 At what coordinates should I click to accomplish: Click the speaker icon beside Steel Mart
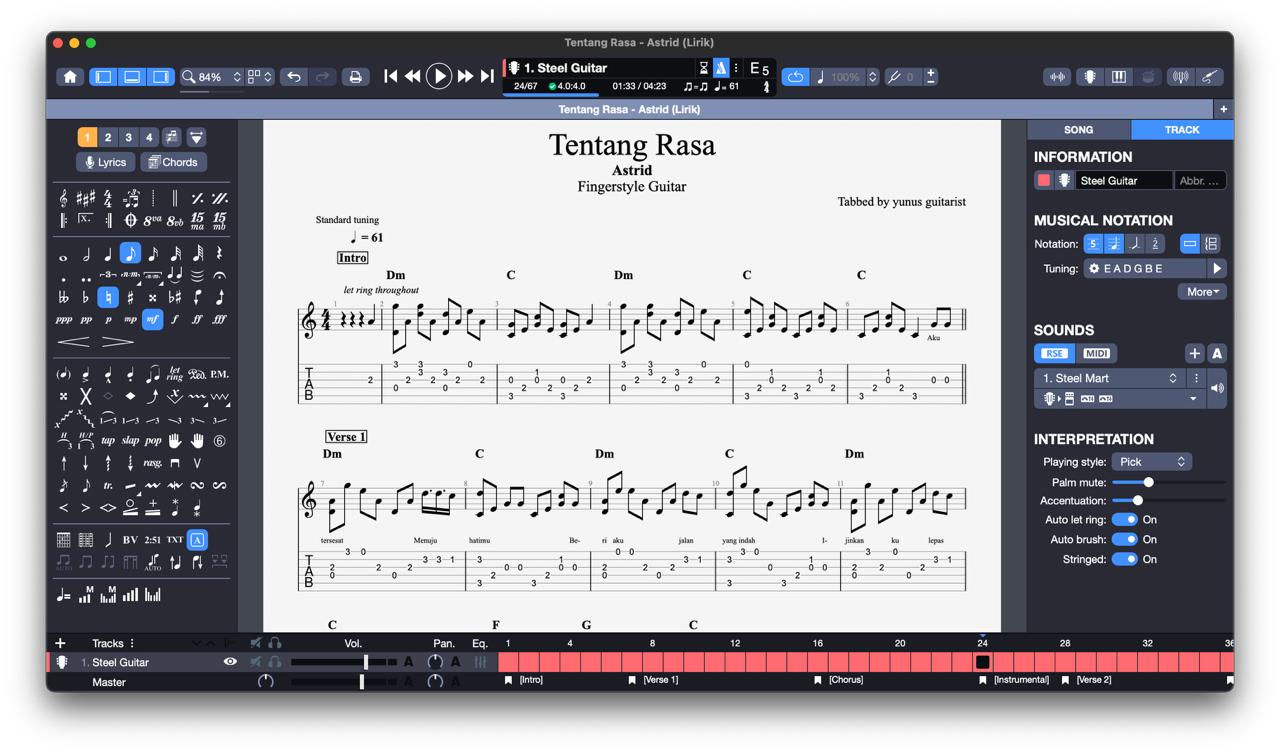tap(1217, 388)
